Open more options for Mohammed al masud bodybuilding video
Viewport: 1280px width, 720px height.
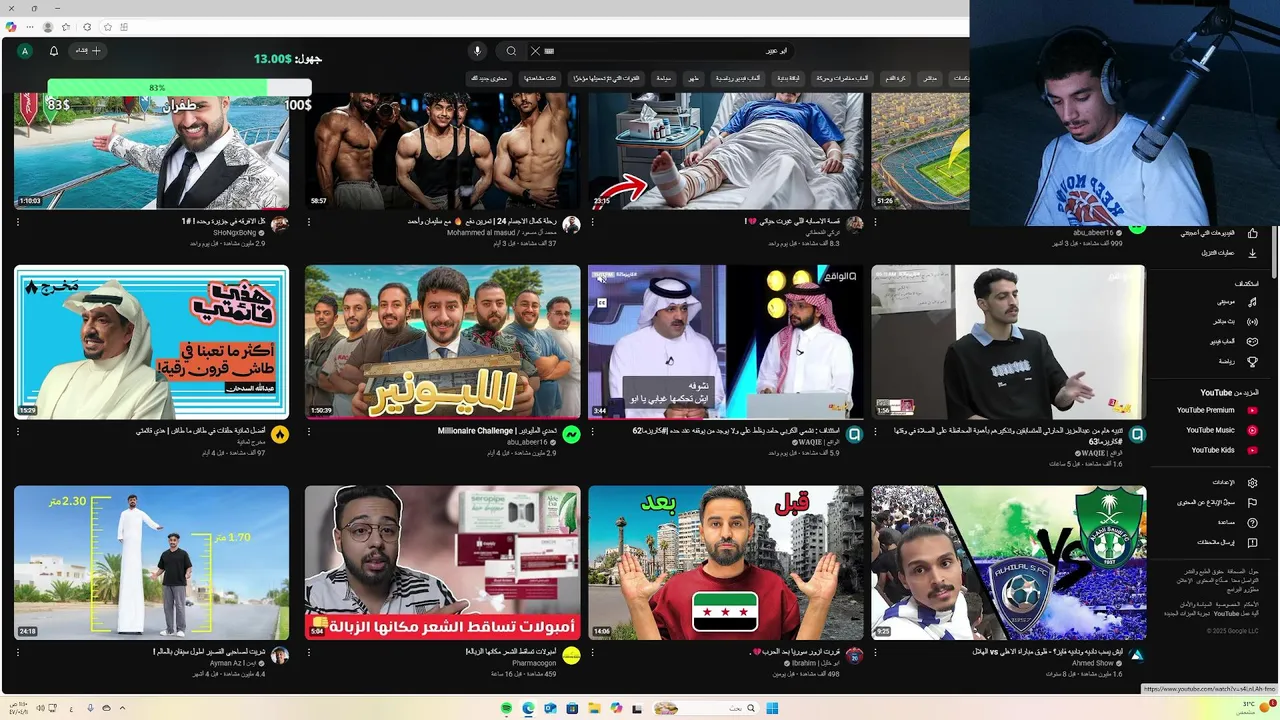click(308, 222)
